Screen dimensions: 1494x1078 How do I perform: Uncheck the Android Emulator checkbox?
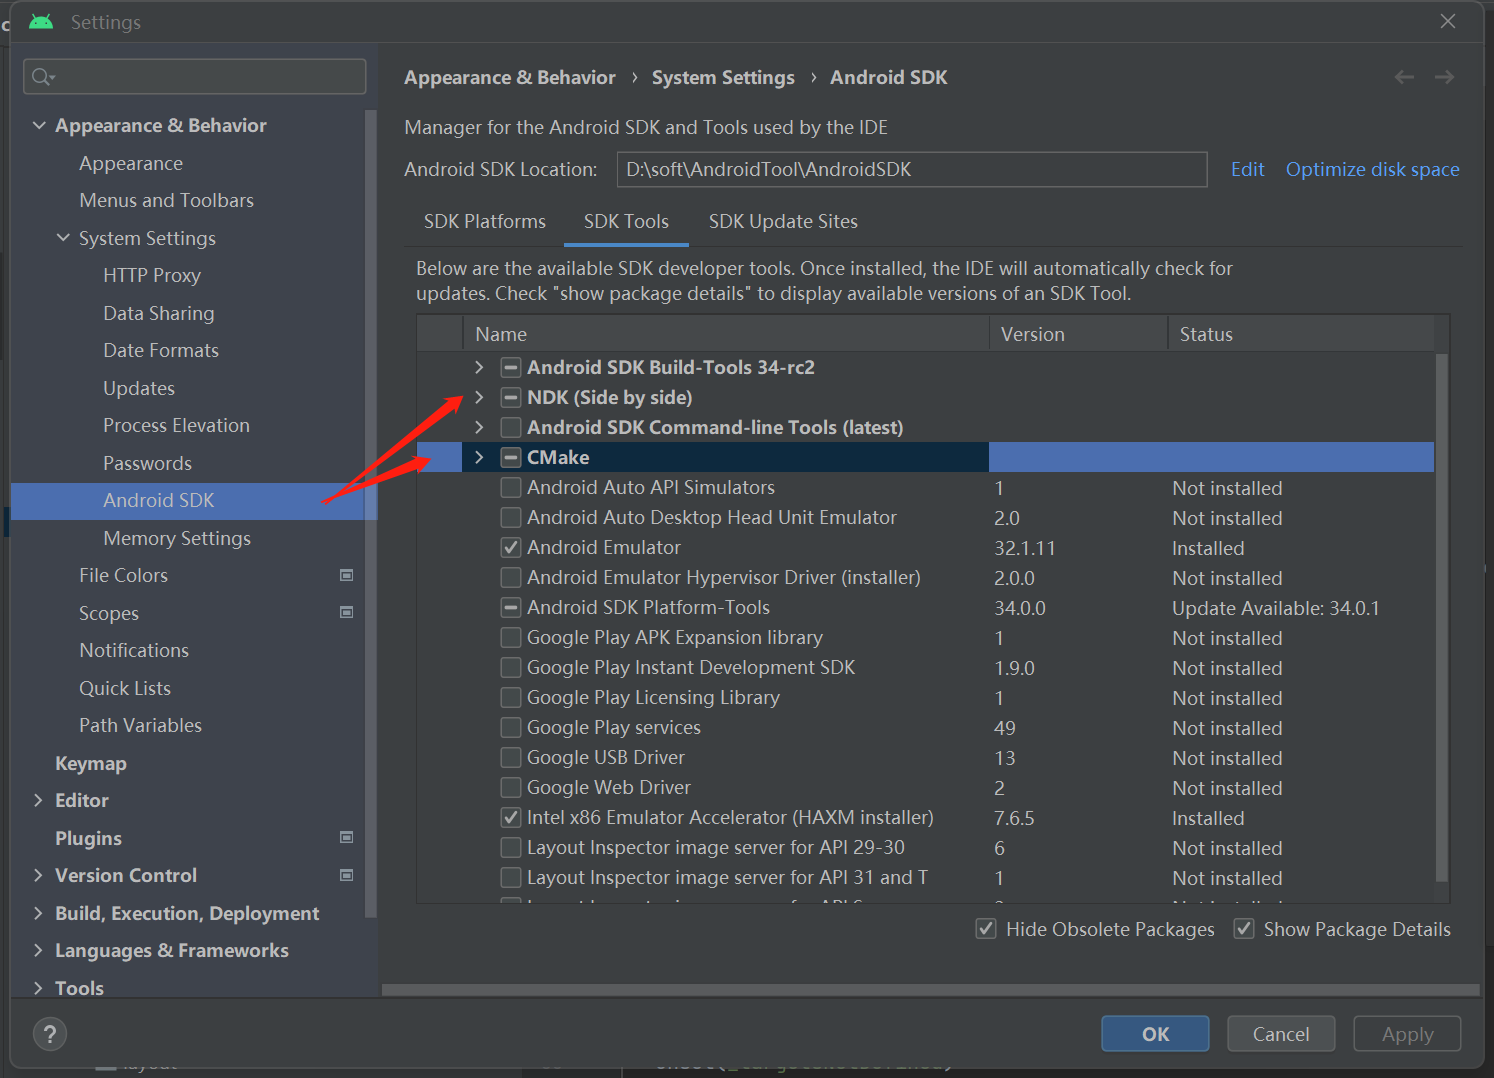click(x=511, y=547)
